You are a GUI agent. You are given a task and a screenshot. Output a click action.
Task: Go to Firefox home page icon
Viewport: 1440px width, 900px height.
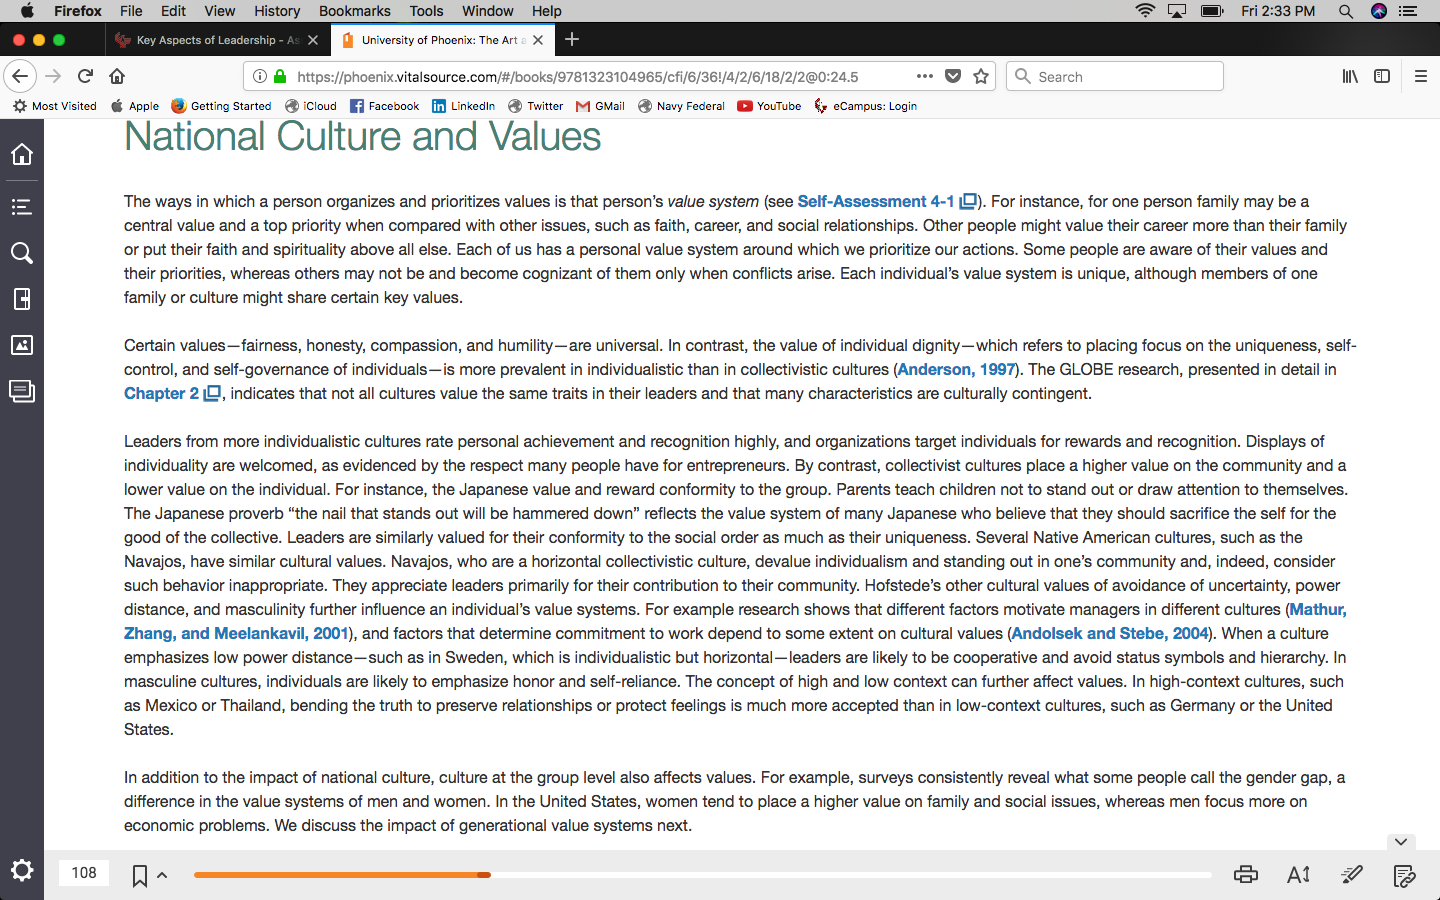click(x=117, y=76)
